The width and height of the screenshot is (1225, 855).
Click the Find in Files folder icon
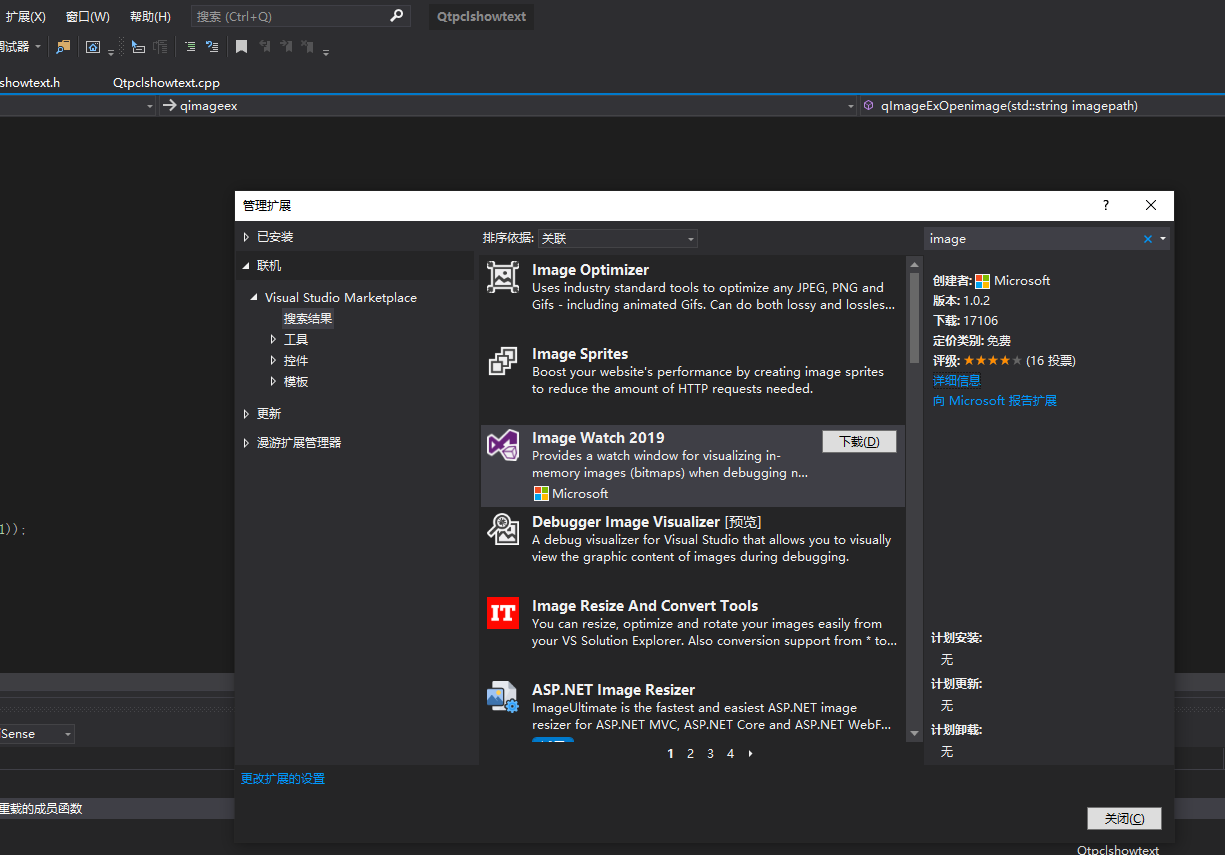(62, 46)
